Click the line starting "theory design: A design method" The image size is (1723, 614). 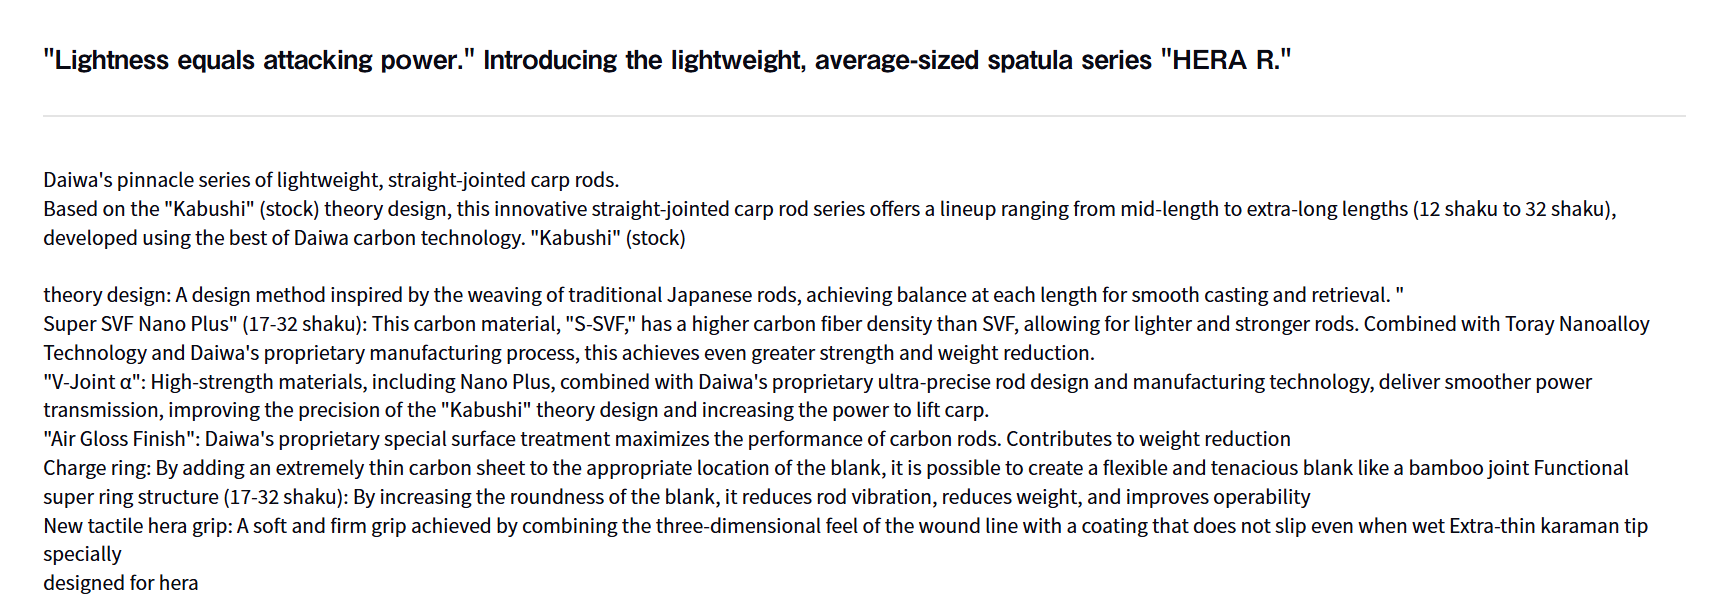(400, 295)
